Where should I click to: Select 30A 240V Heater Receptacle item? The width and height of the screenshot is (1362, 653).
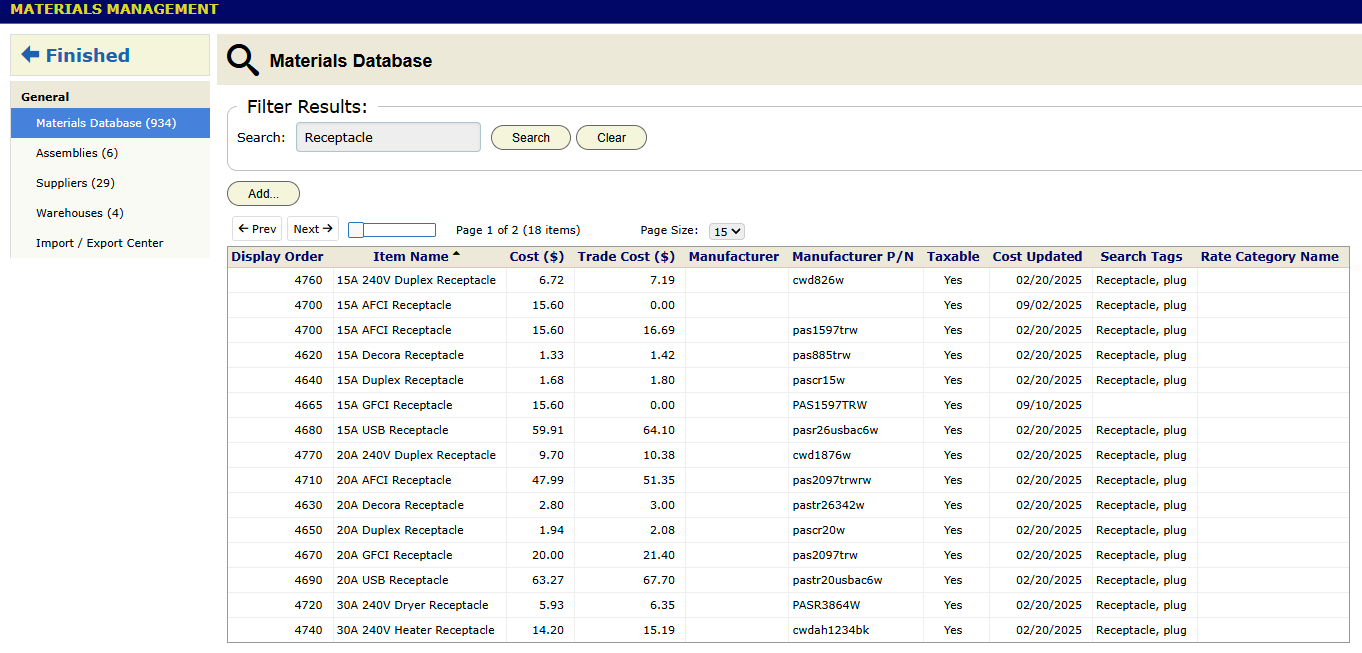(415, 630)
